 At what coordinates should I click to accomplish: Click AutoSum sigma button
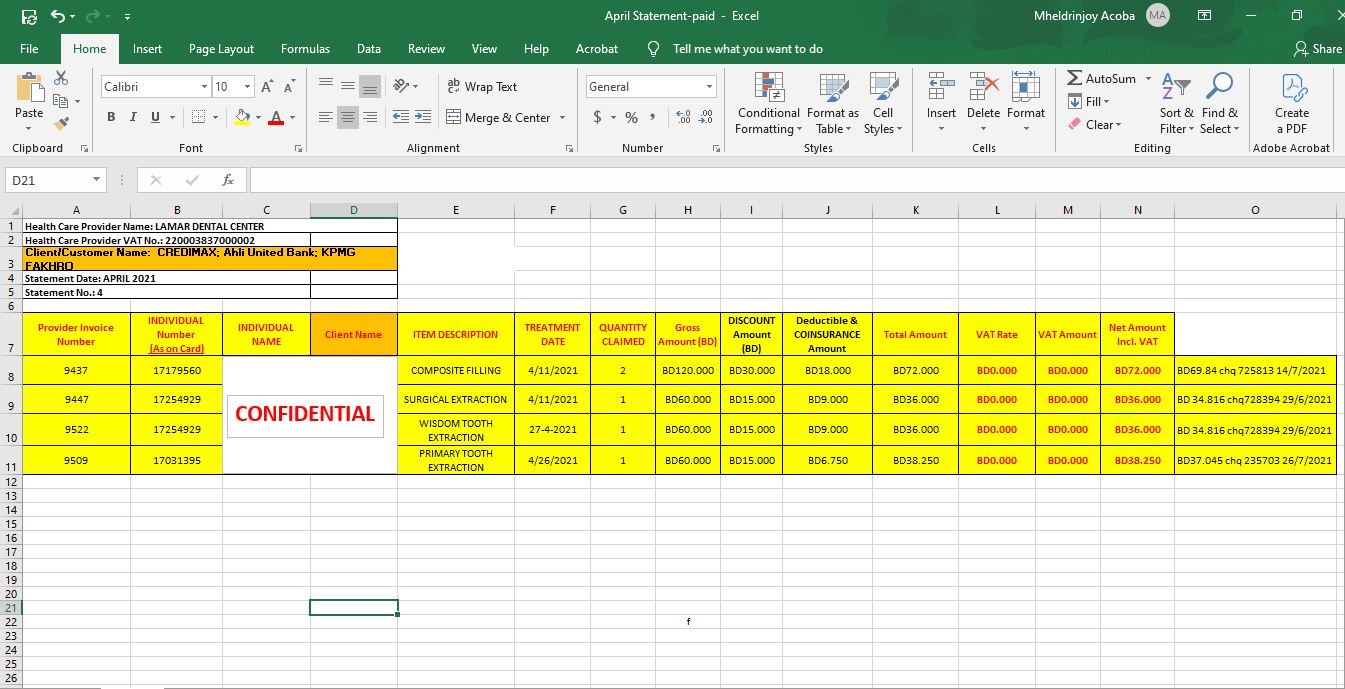click(x=1101, y=78)
